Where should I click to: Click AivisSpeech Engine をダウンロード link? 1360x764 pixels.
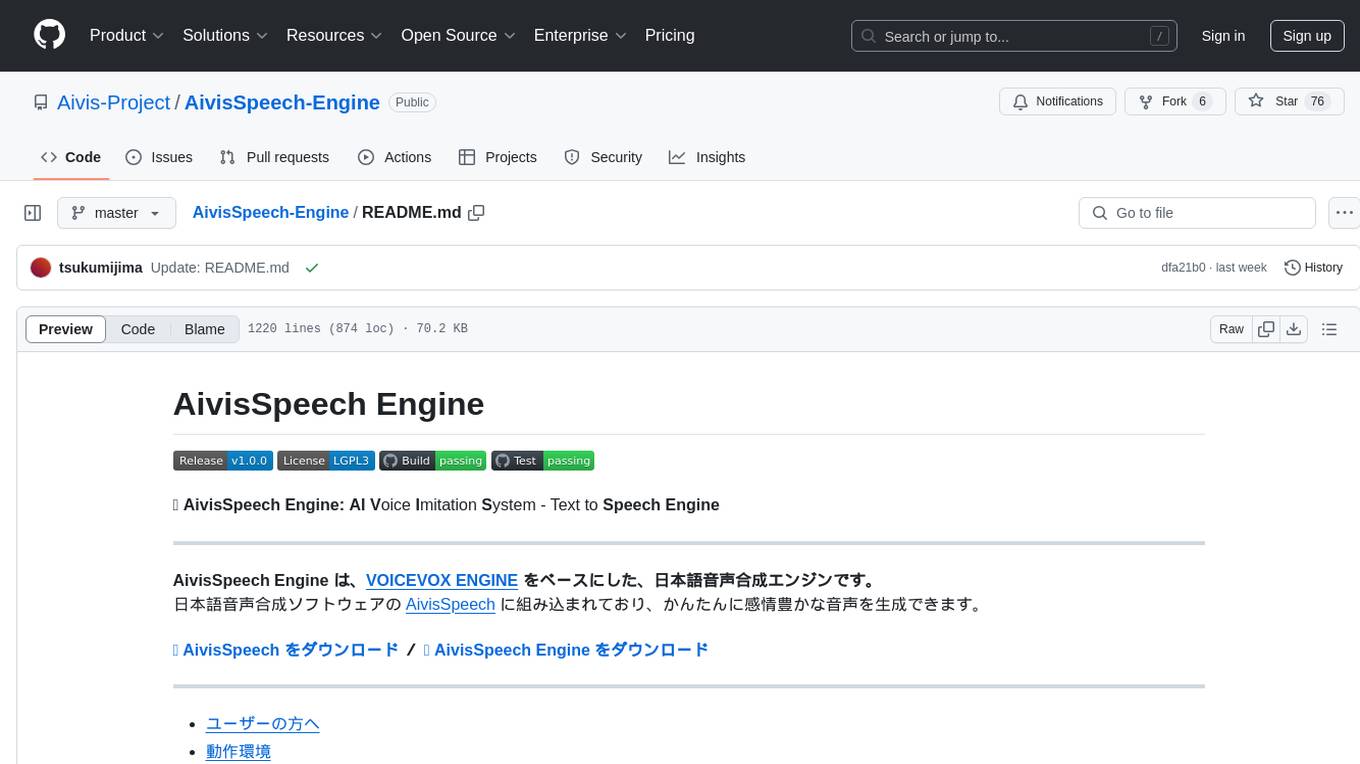566,650
